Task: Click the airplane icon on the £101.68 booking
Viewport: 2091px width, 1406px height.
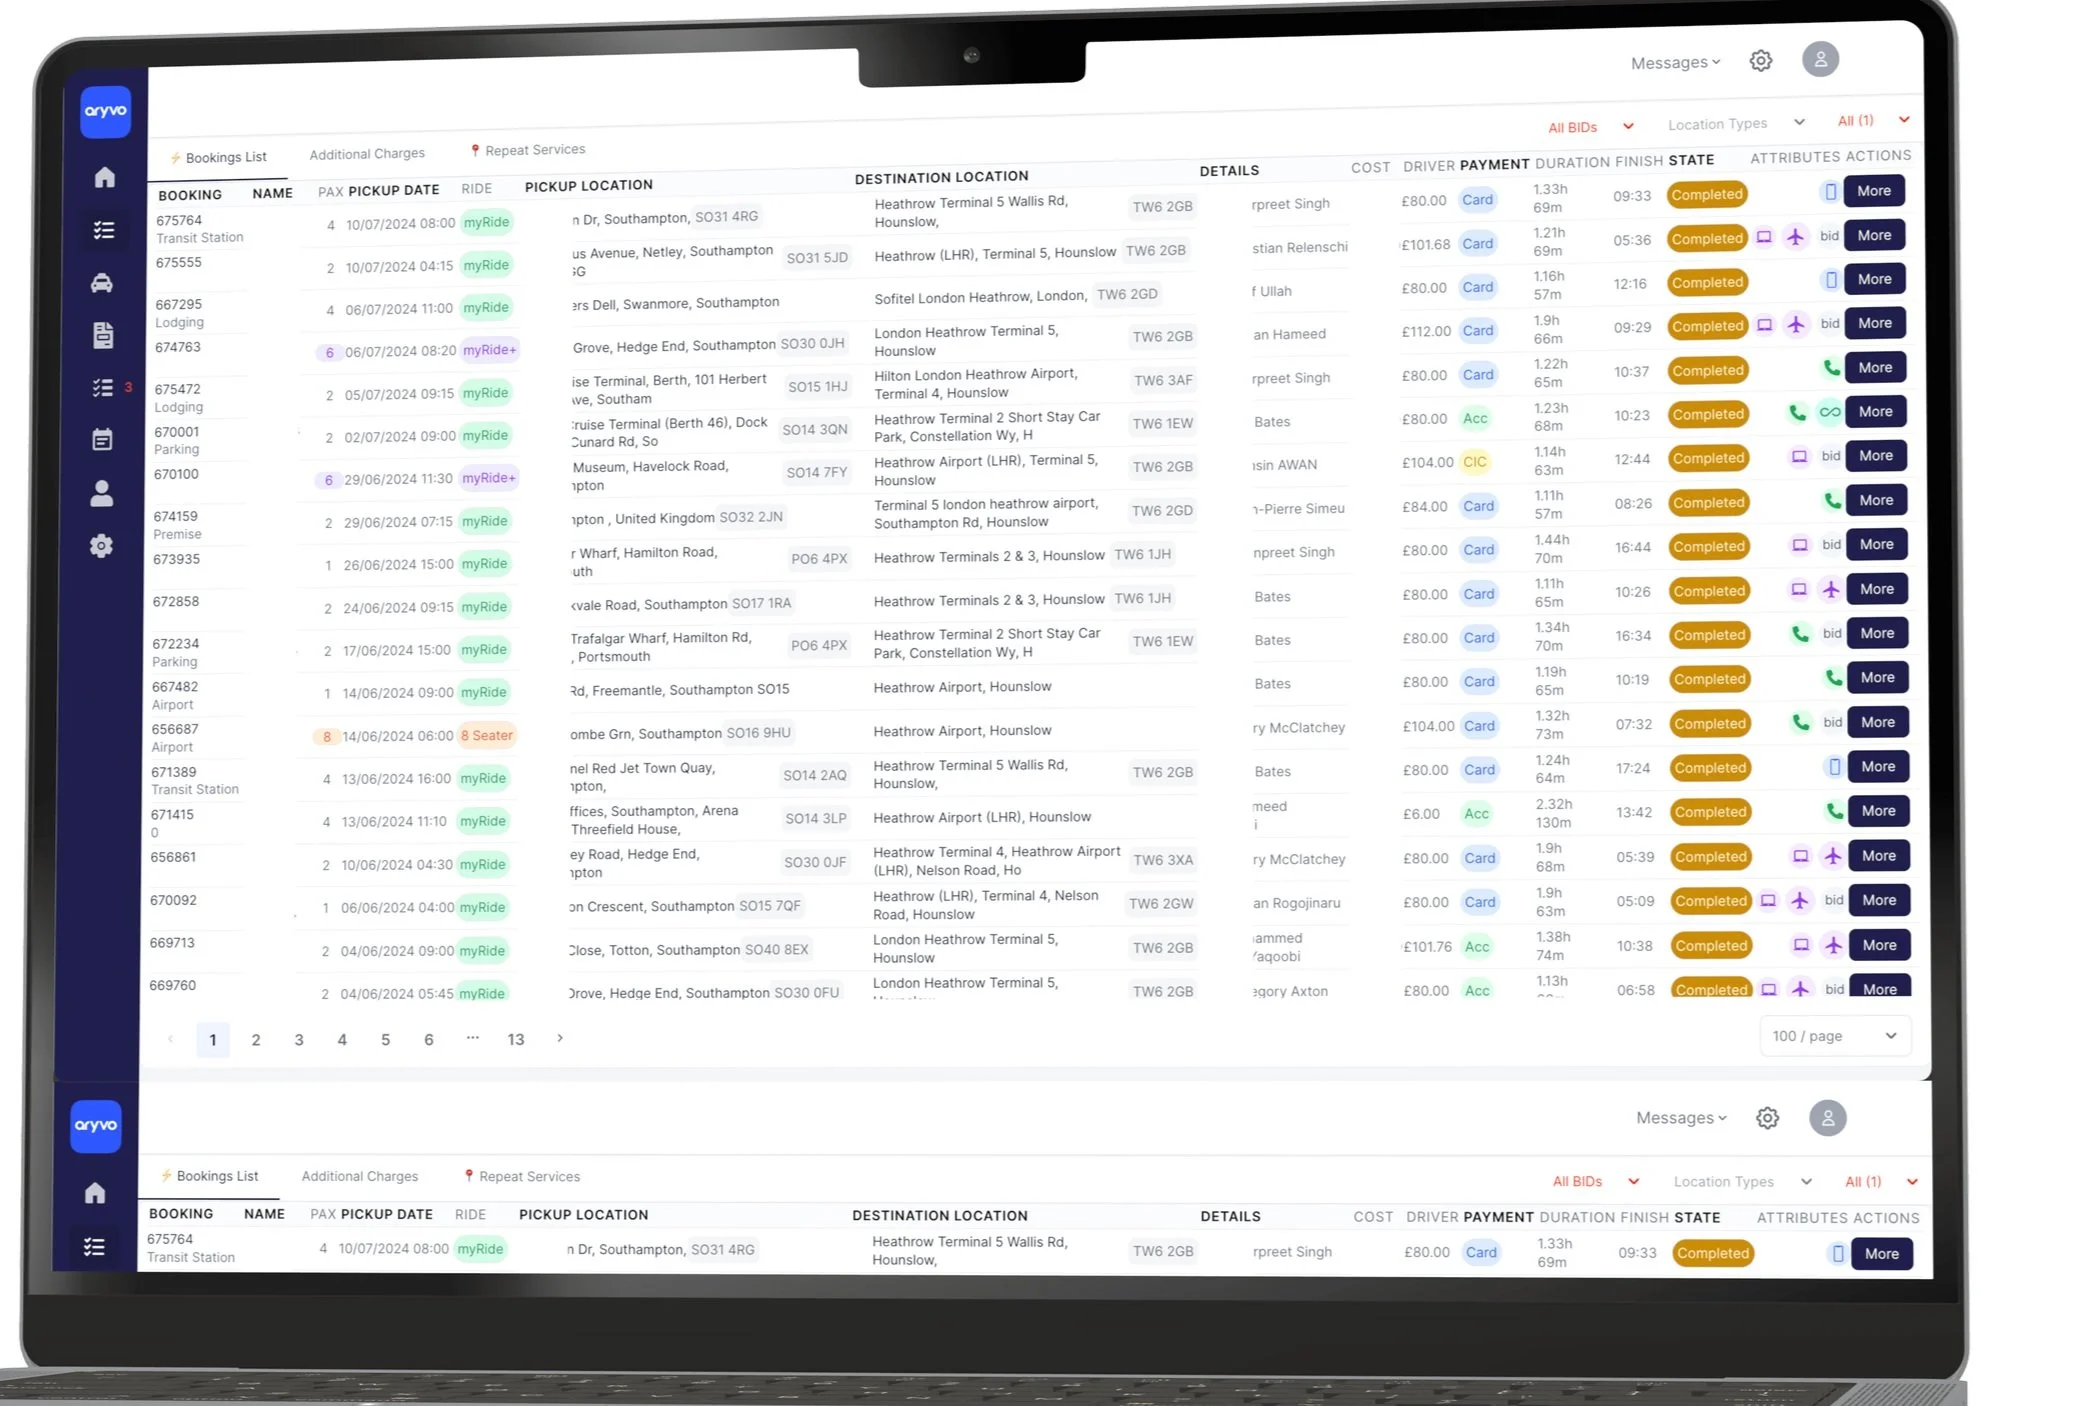Action: (1796, 237)
